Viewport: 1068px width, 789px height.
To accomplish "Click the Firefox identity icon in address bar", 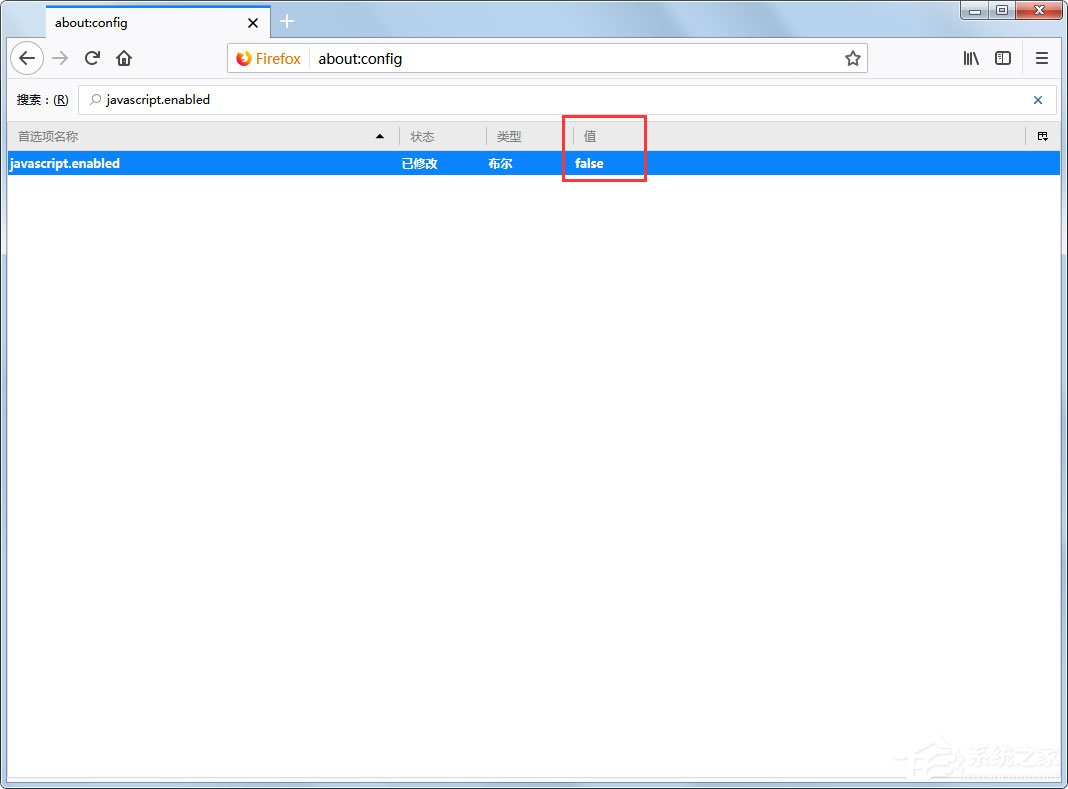I will click(267, 58).
